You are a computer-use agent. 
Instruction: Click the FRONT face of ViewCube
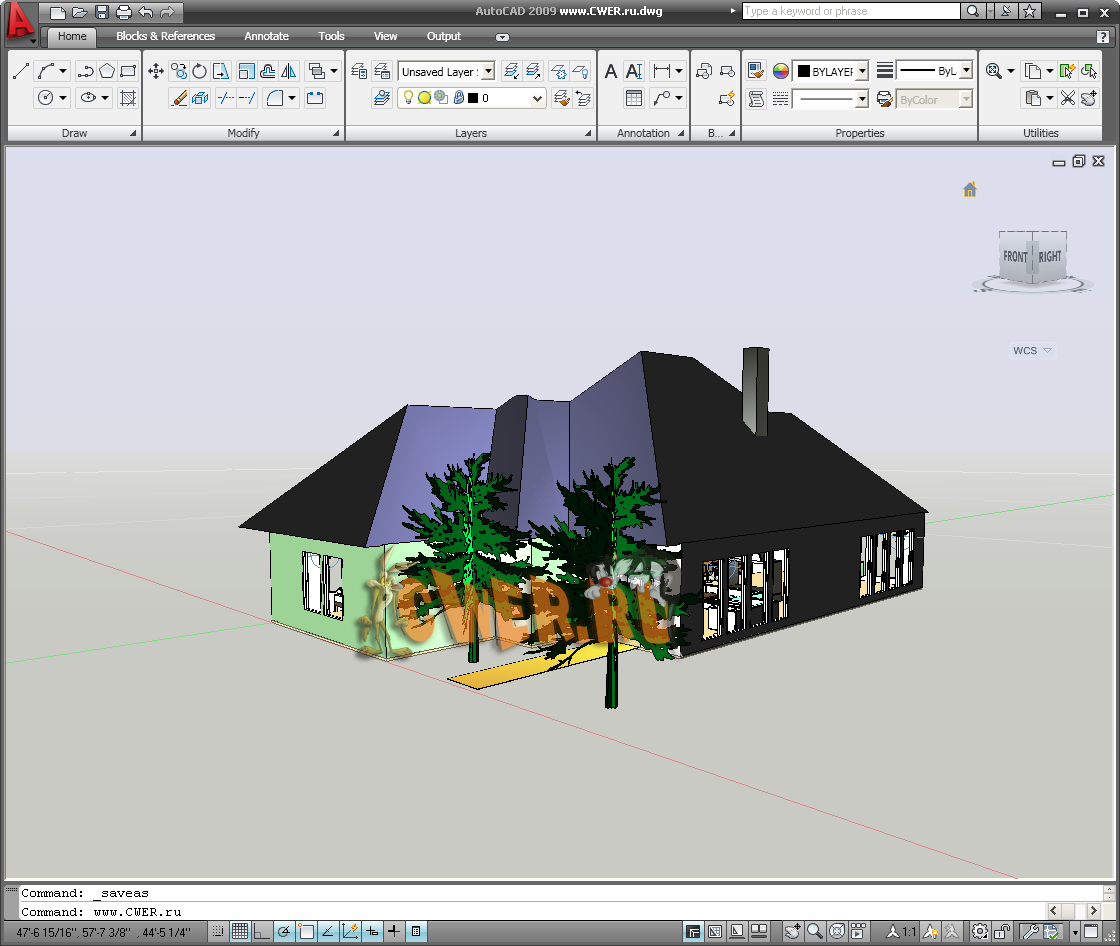click(x=1014, y=257)
